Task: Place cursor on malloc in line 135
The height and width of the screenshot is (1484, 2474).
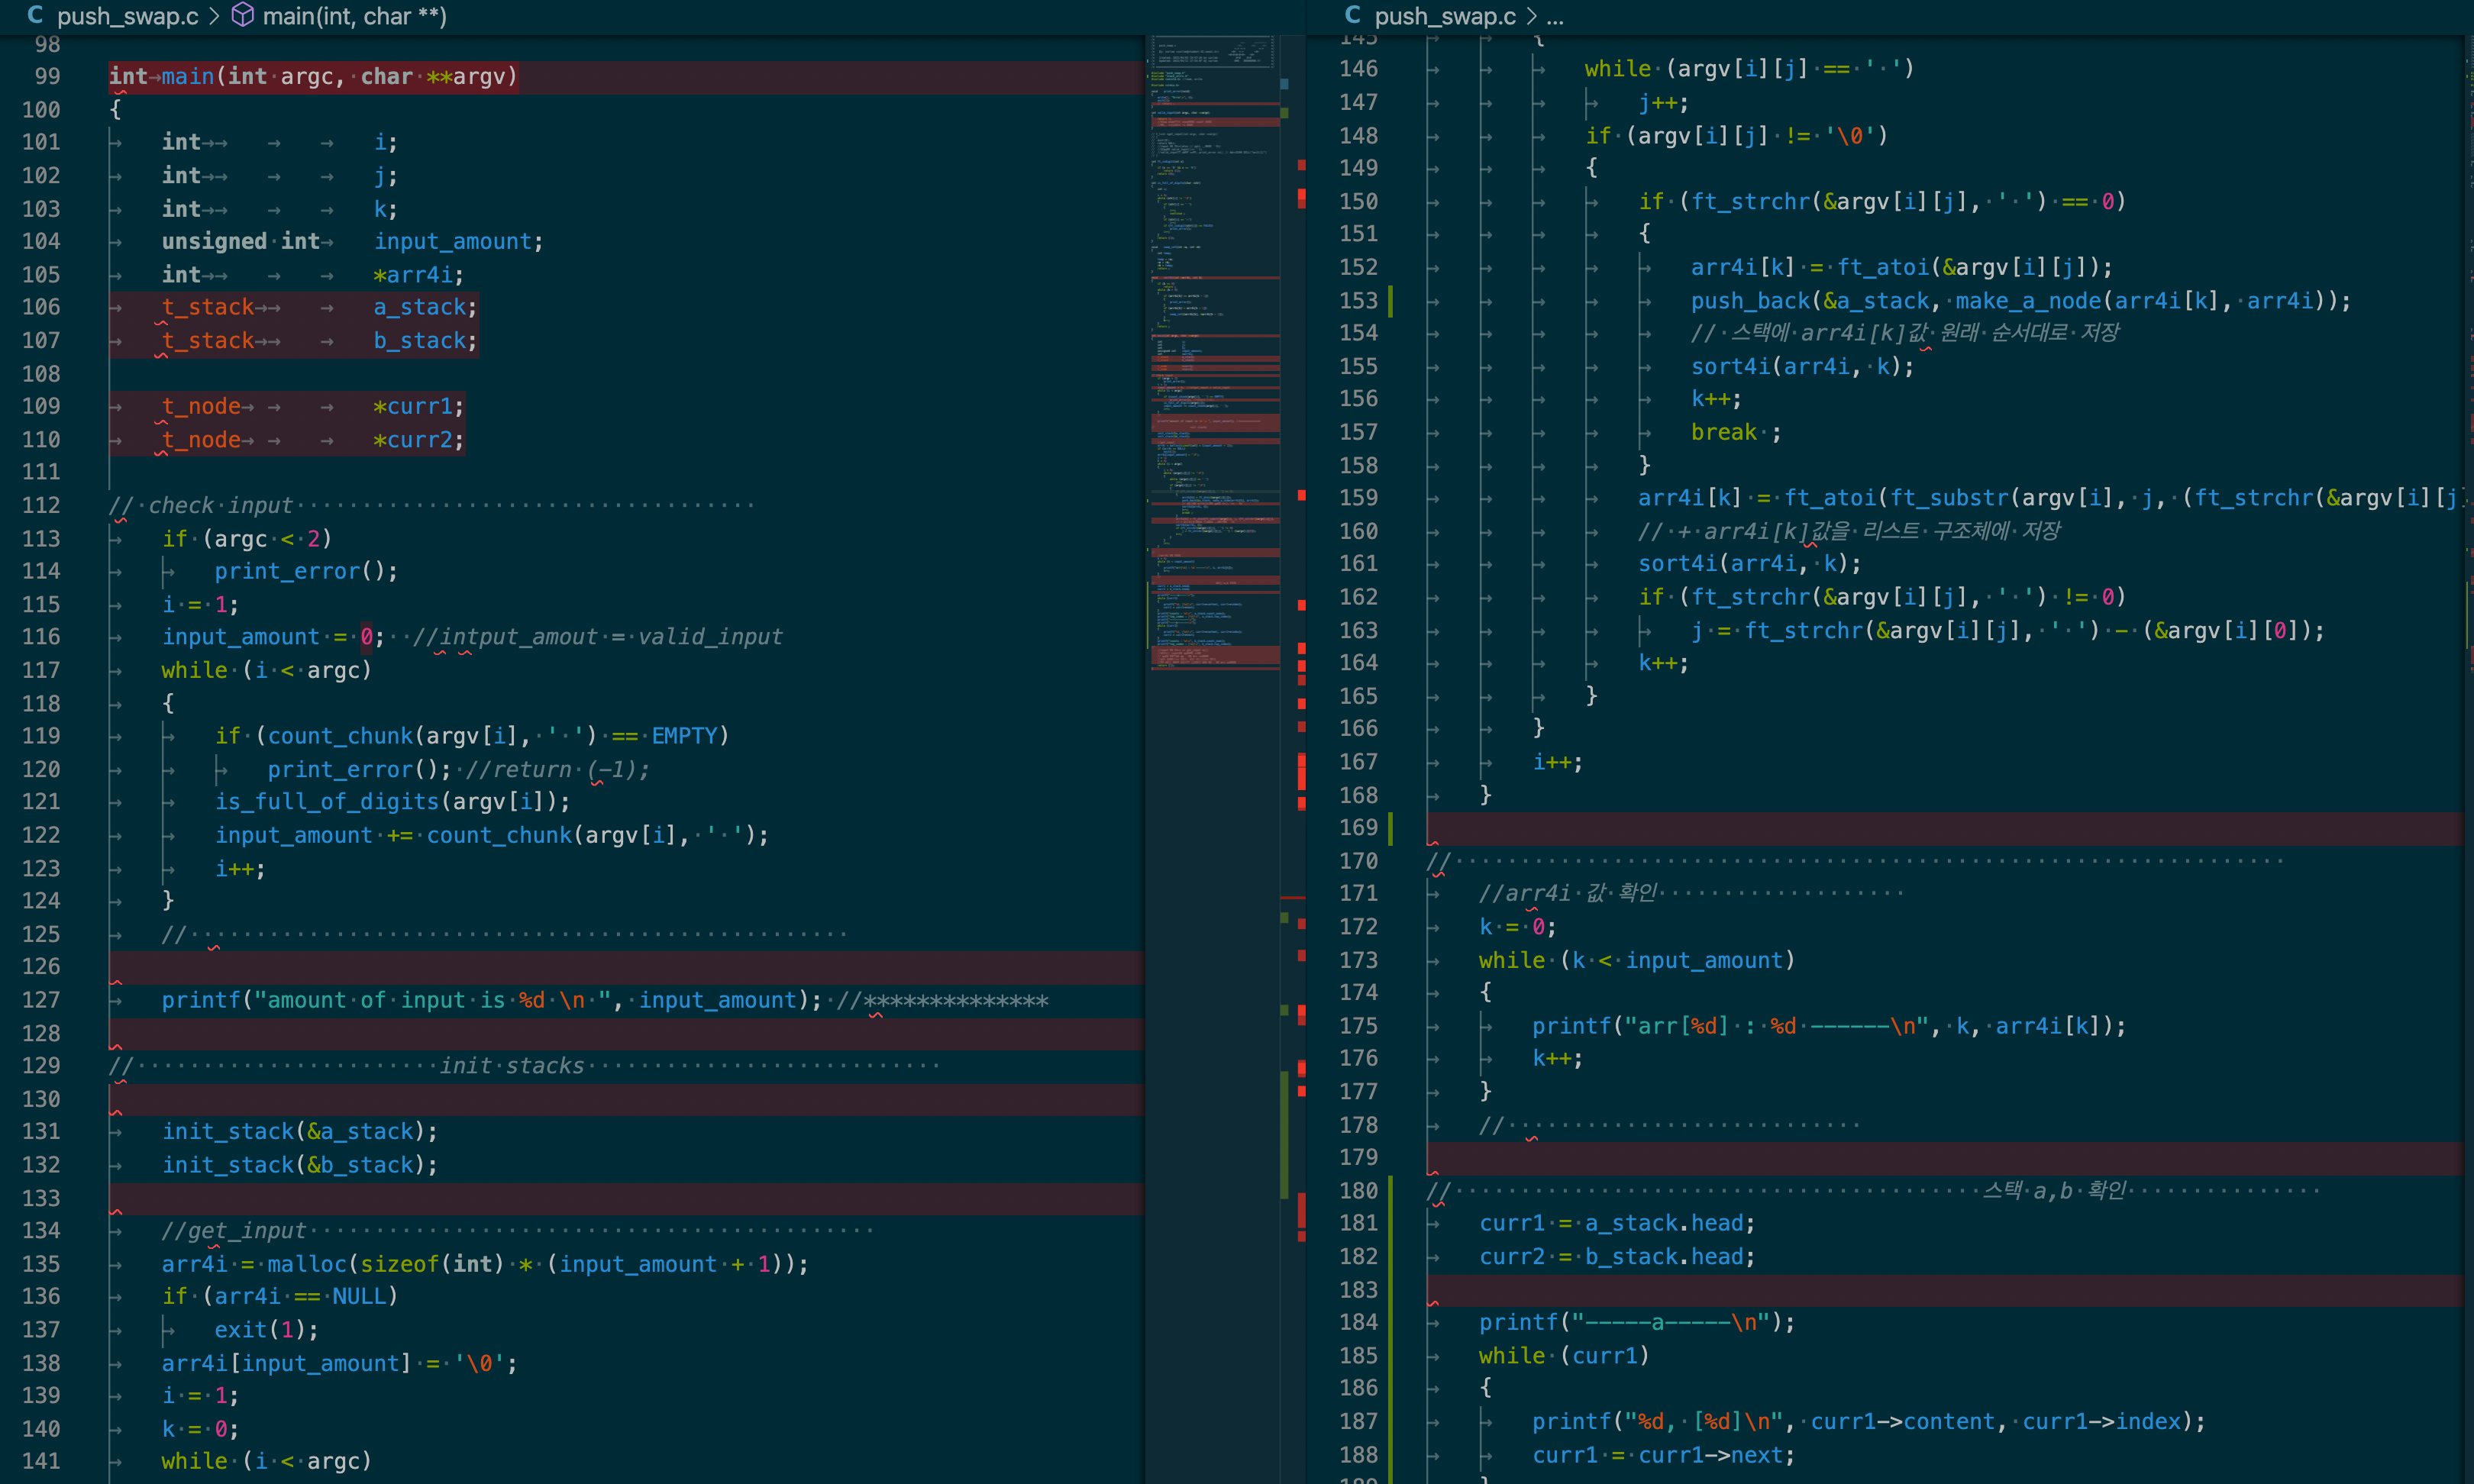Action: point(307,1264)
